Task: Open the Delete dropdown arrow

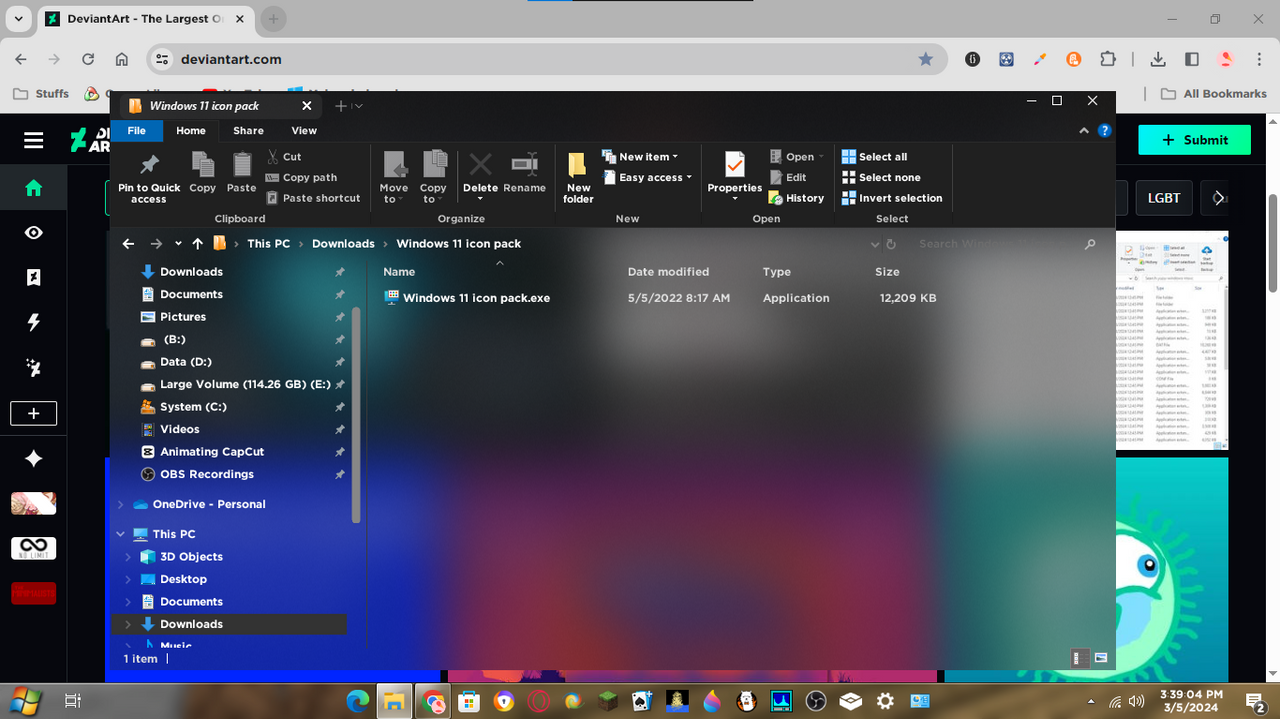Action: point(480,199)
